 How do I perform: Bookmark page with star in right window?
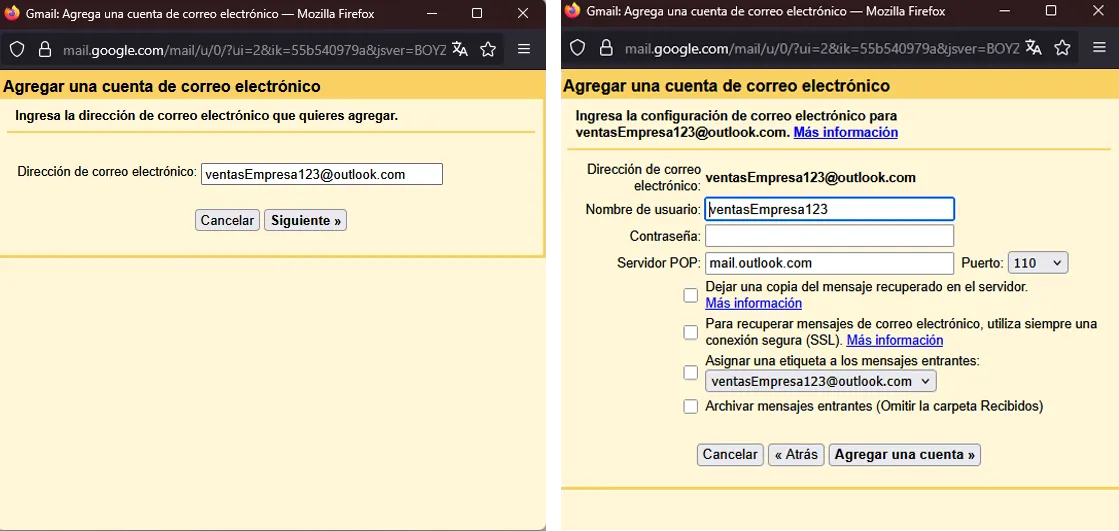point(1063,47)
